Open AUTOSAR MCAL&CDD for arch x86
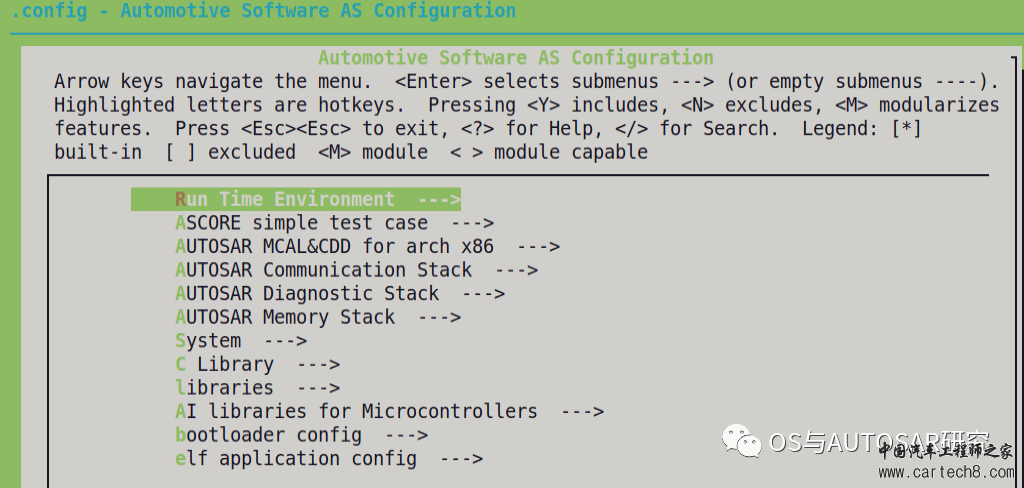The width and height of the screenshot is (1024, 488). pyautogui.click(x=368, y=246)
